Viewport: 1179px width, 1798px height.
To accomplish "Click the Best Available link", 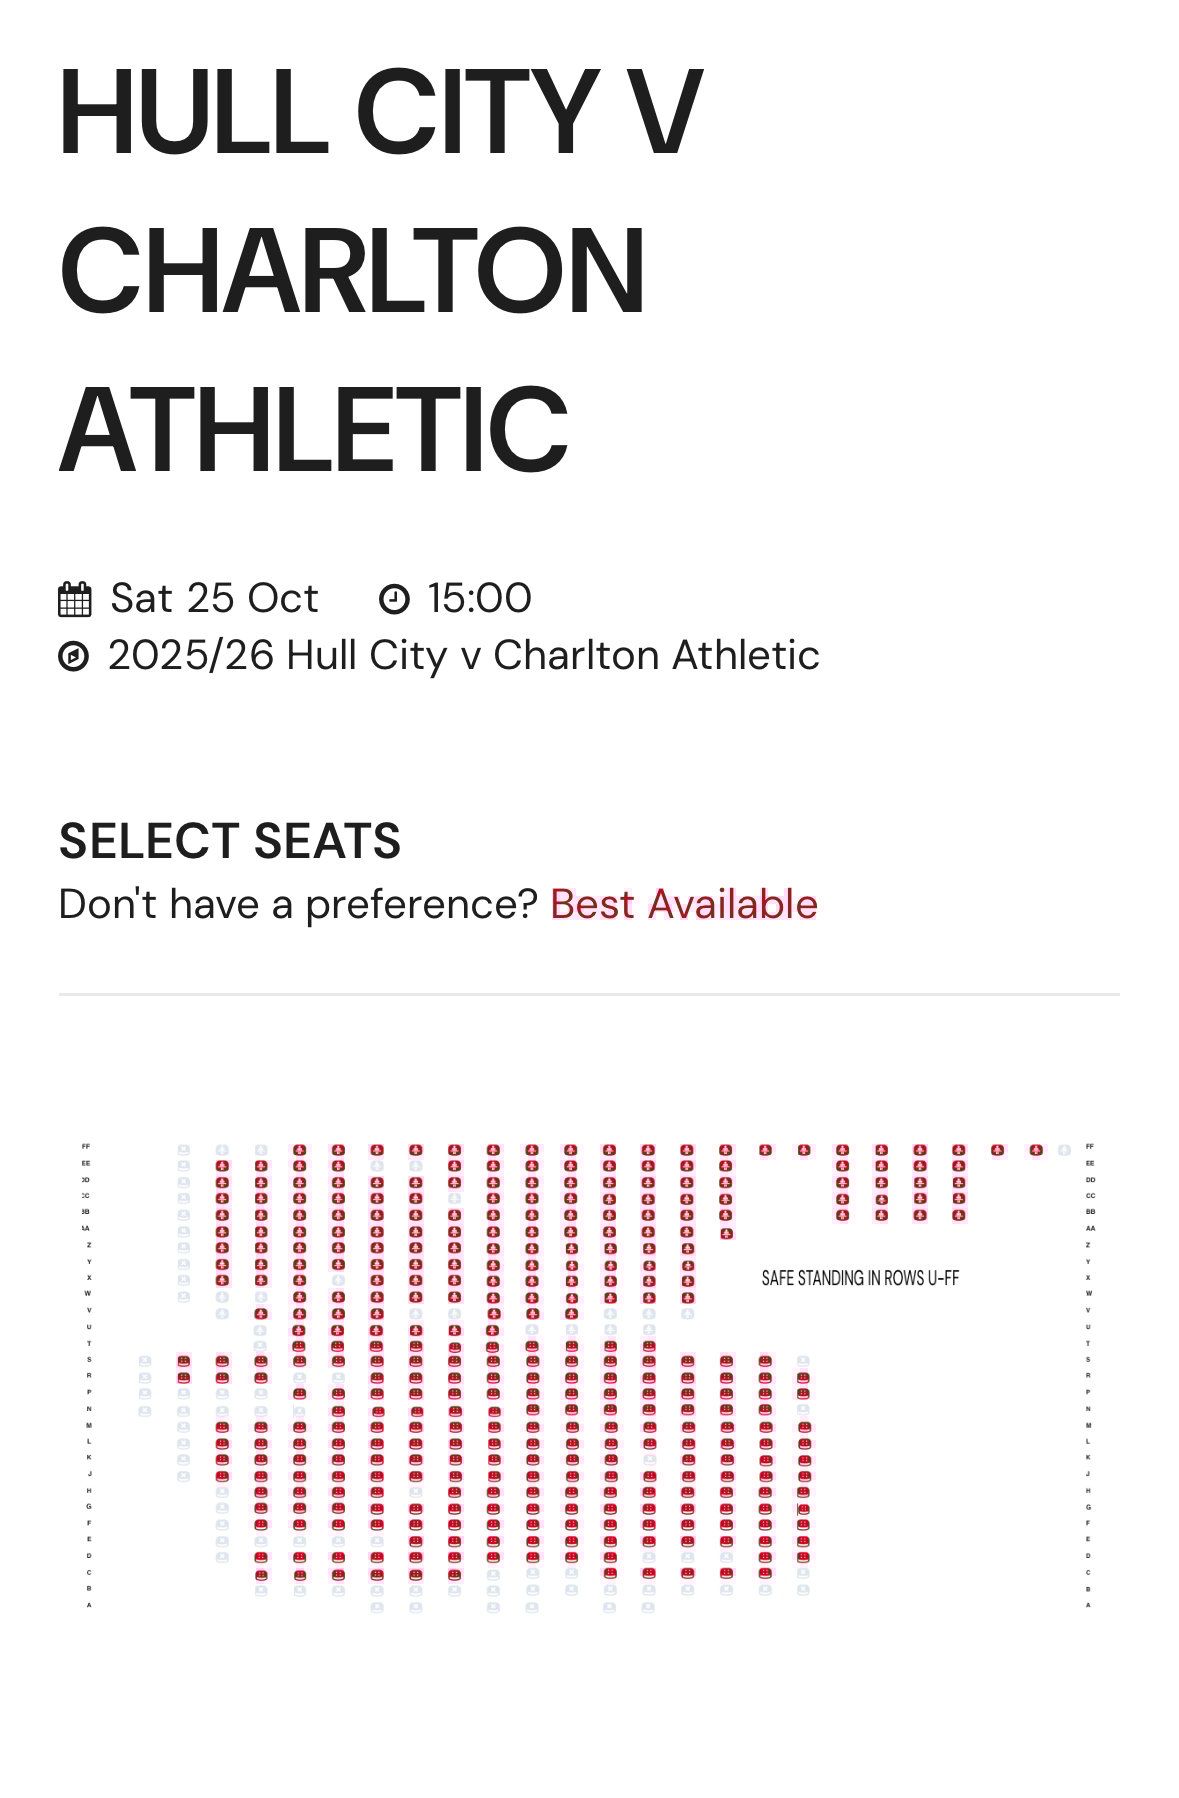I will point(683,904).
